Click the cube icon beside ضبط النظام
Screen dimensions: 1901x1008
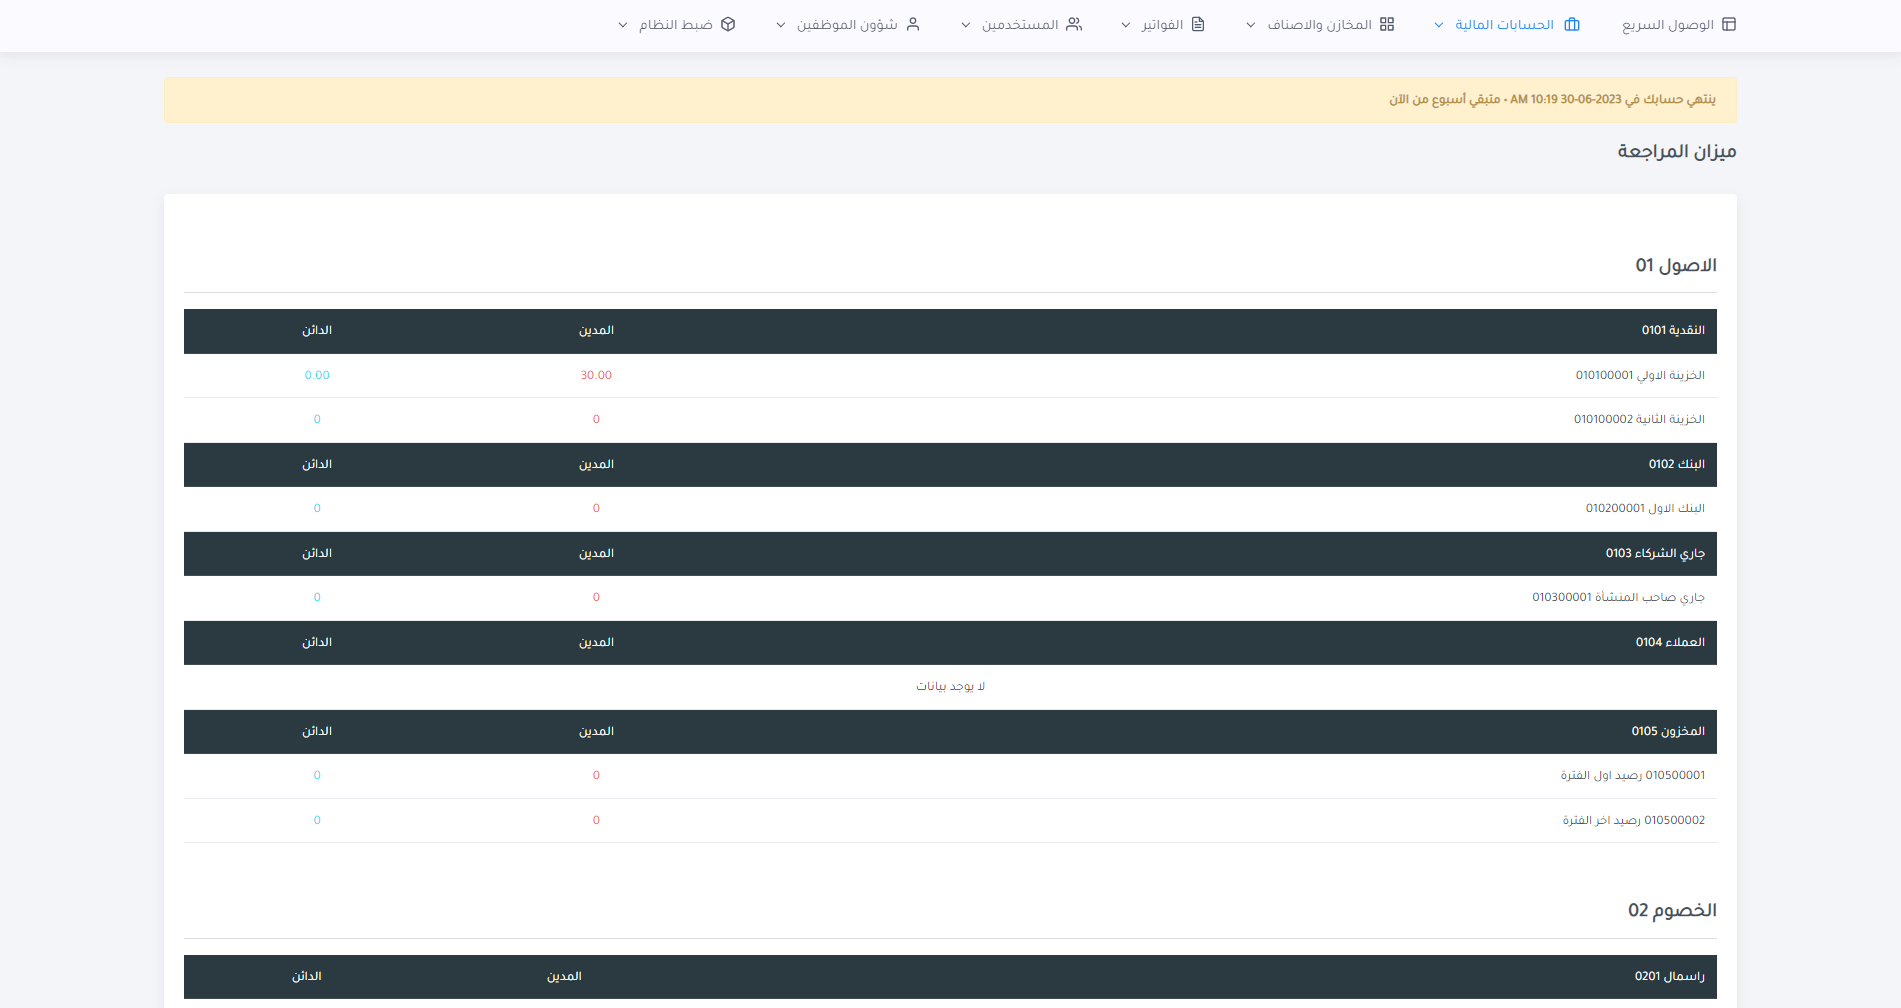(x=728, y=24)
